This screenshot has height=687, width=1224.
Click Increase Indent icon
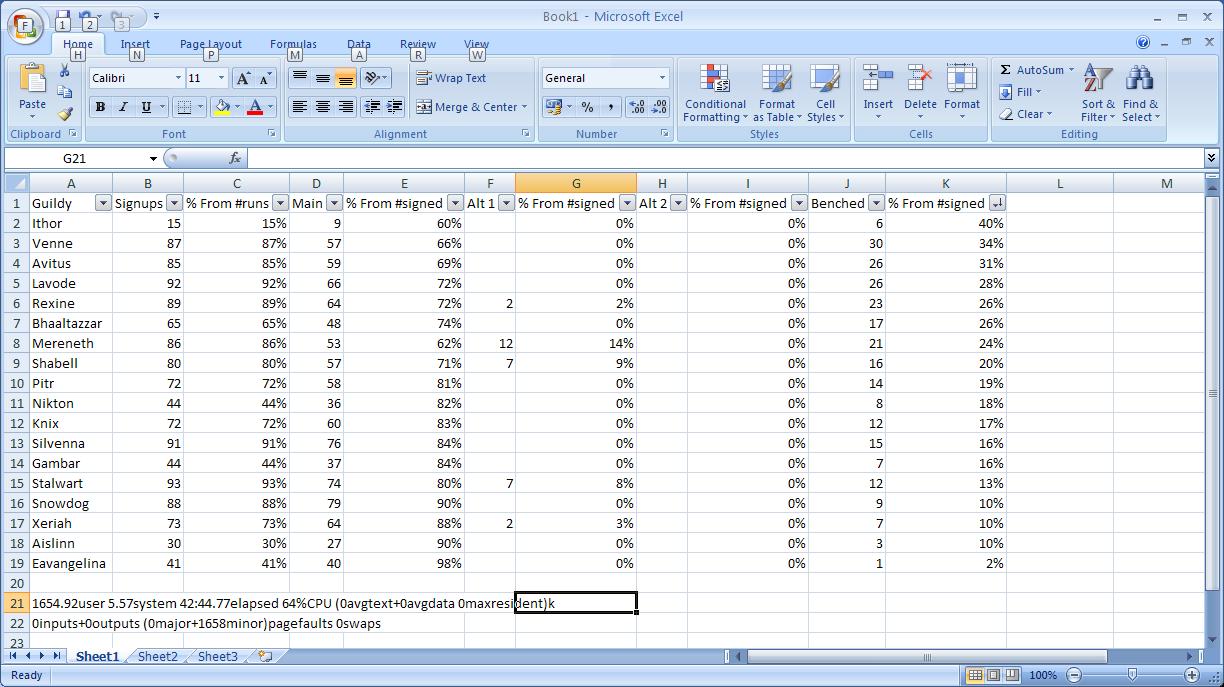[x=394, y=107]
